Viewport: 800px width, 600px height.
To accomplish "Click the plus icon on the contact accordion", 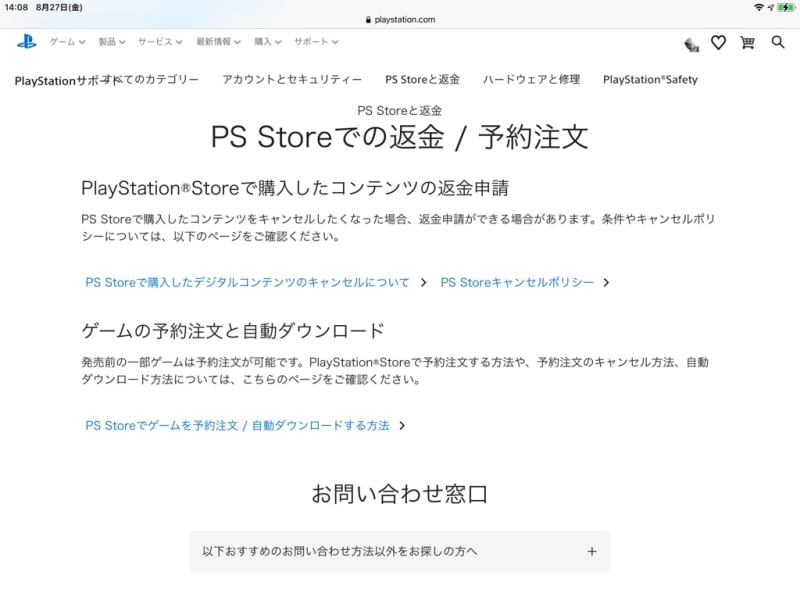I will [x=592, y=551].
